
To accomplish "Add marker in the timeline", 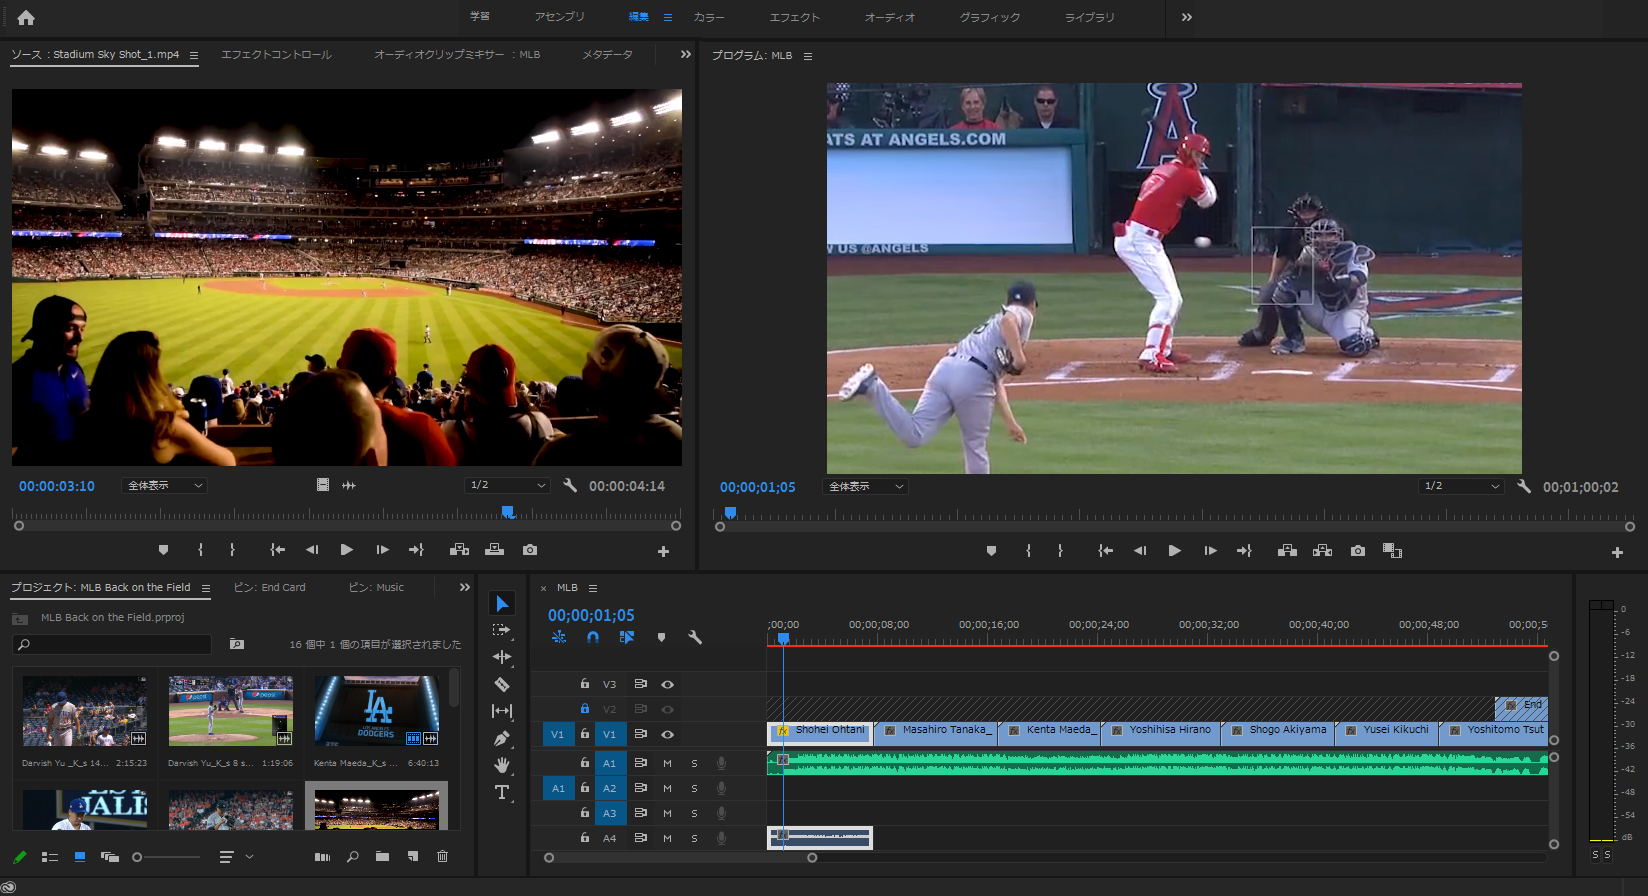I will [661, 637].
